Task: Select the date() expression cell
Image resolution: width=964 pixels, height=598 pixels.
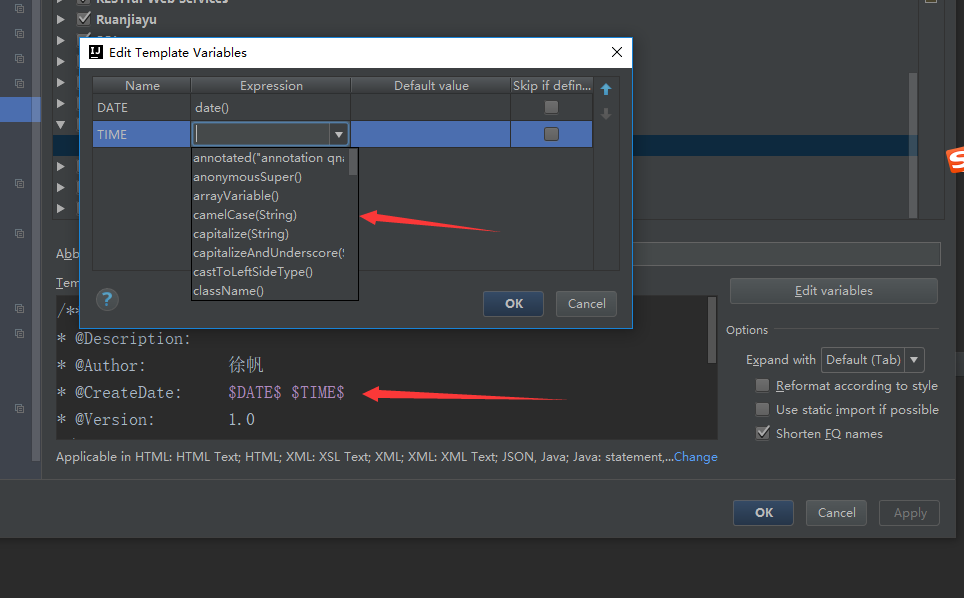Action: [271, 108]
